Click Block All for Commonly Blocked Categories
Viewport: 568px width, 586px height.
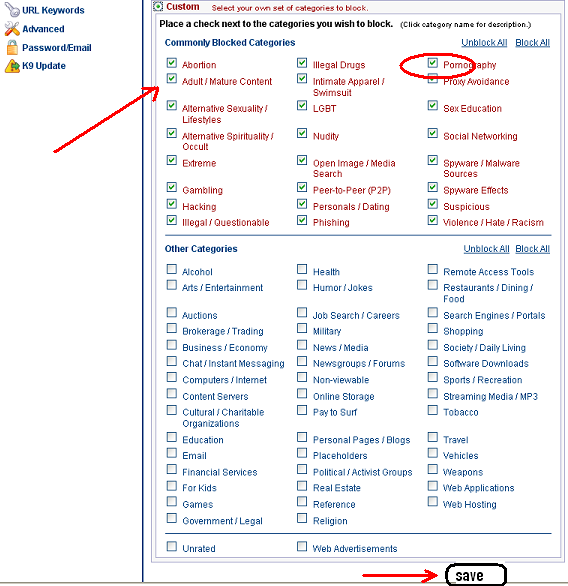pyautogui.click(x=532, y=43)
